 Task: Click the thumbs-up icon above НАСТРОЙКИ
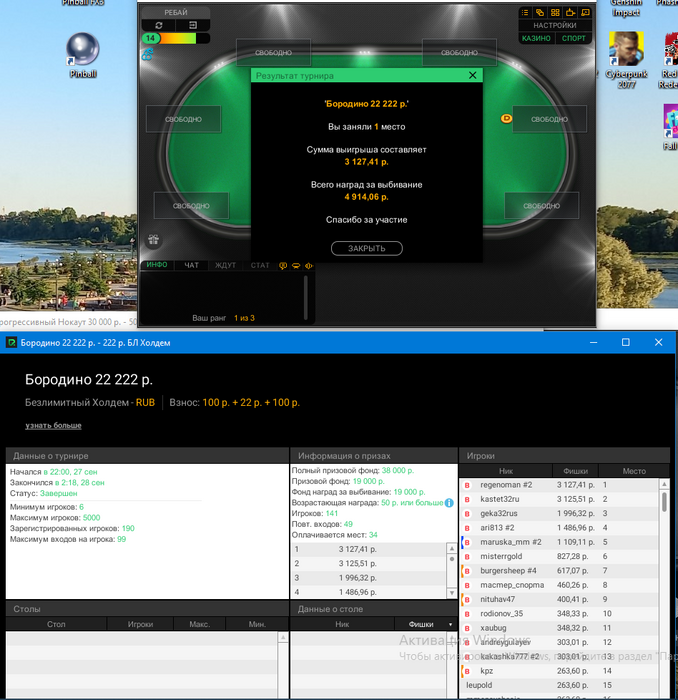(570, 12)
